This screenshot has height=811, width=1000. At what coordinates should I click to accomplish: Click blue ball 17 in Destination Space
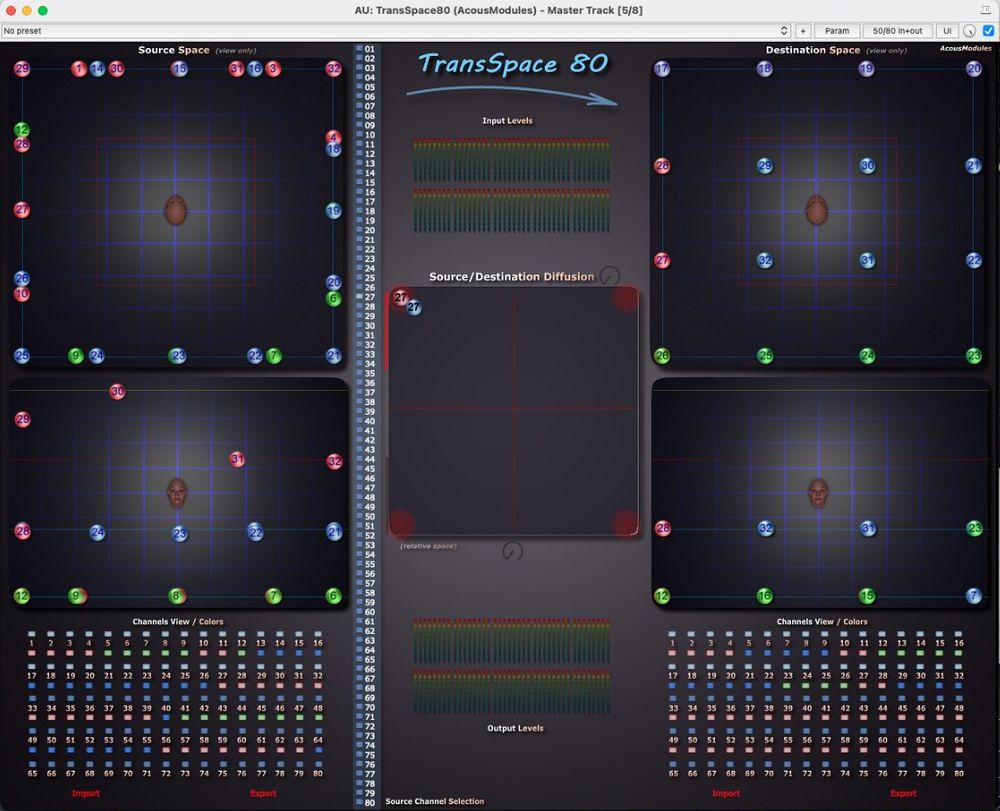tap(662, 68)
